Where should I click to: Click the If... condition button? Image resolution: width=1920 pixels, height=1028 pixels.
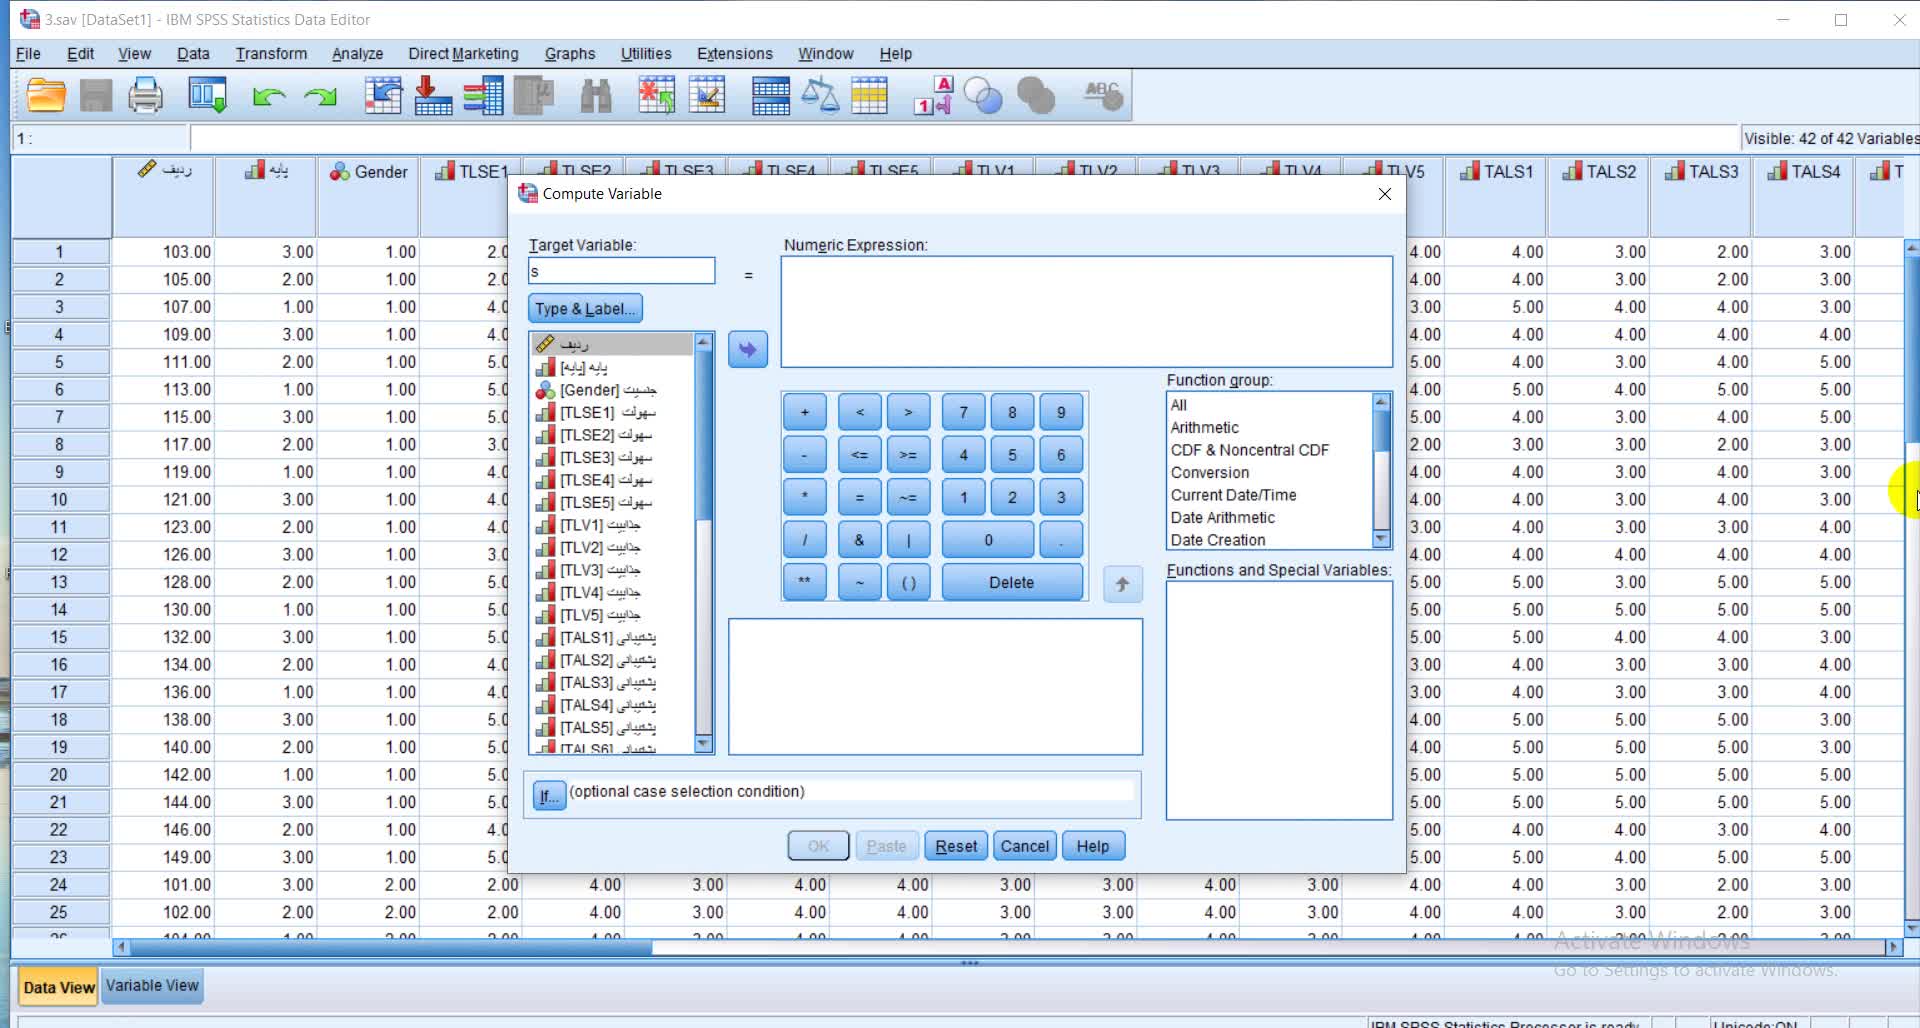pos(549,796)
